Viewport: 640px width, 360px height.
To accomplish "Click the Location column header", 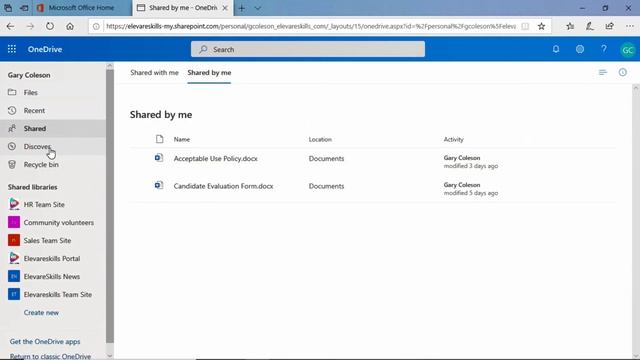I will pos(320,140).
